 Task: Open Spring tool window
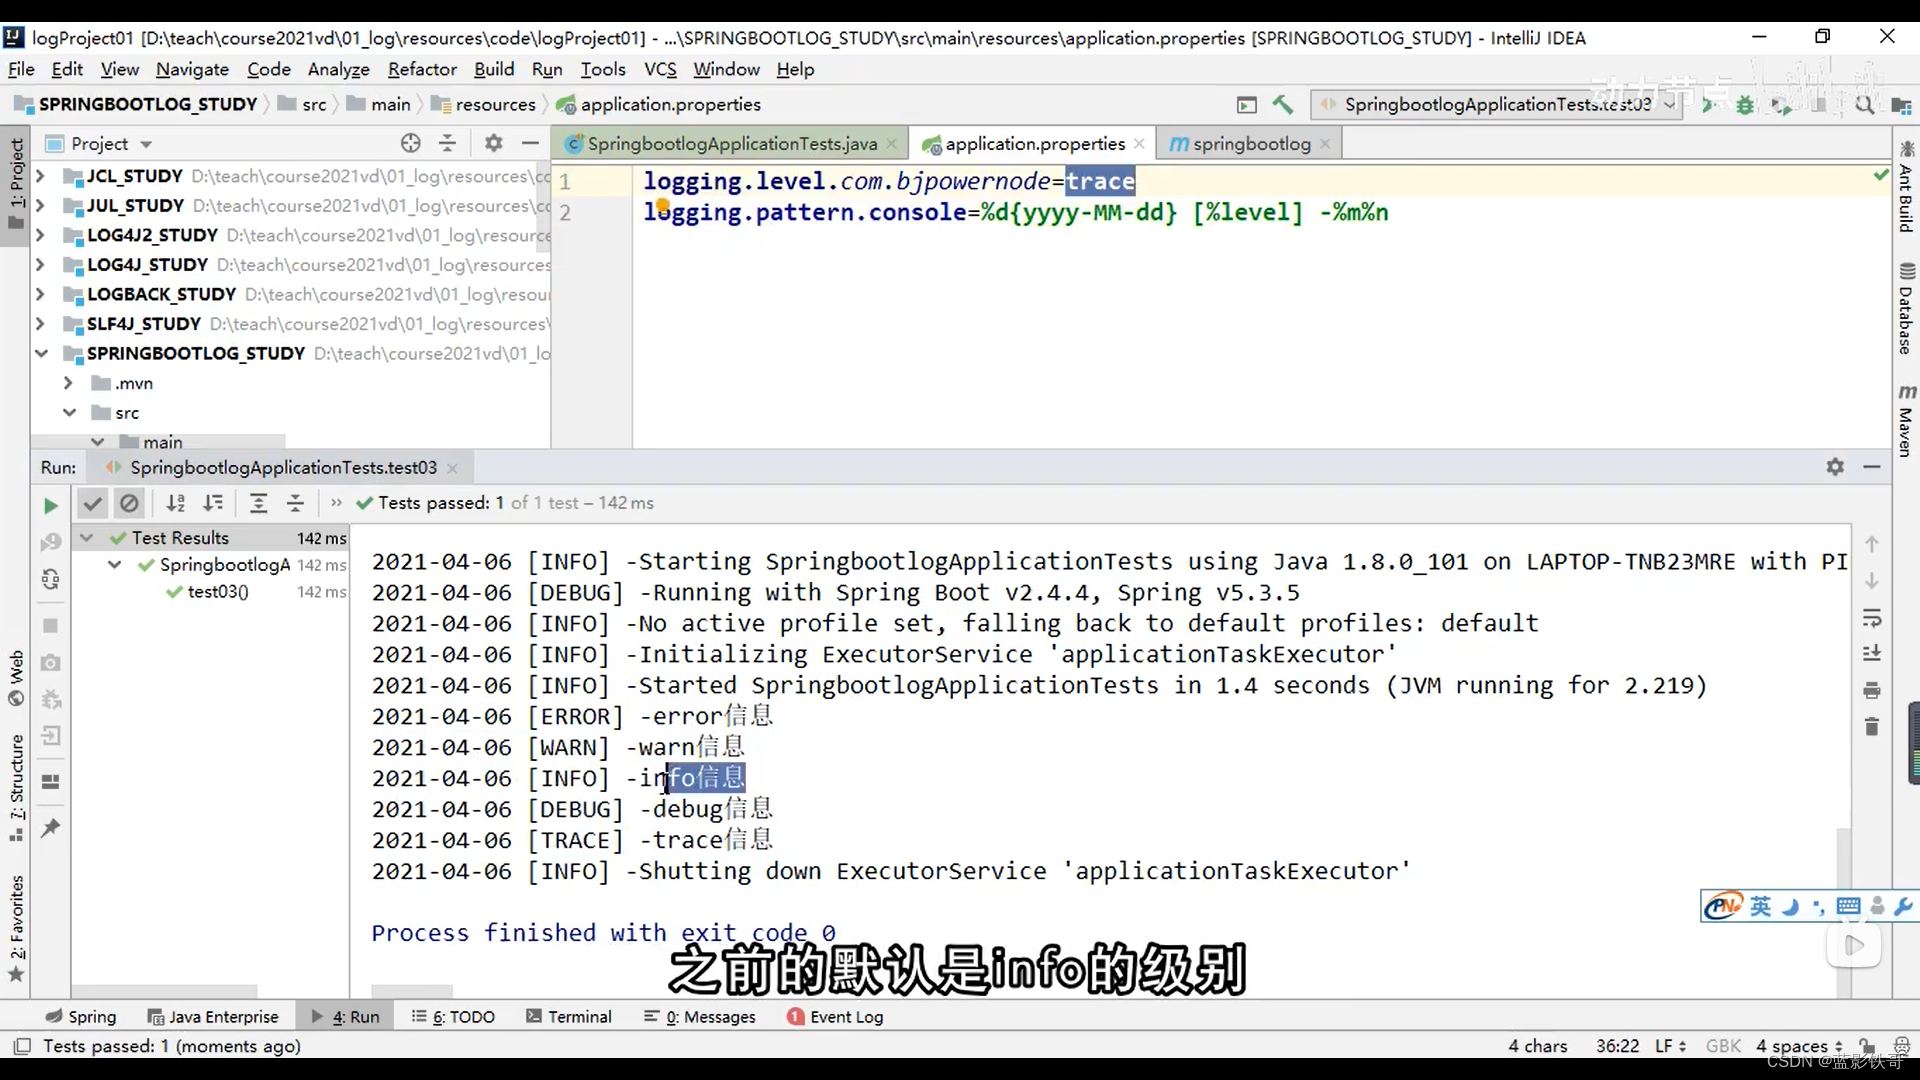(81, 1017)
